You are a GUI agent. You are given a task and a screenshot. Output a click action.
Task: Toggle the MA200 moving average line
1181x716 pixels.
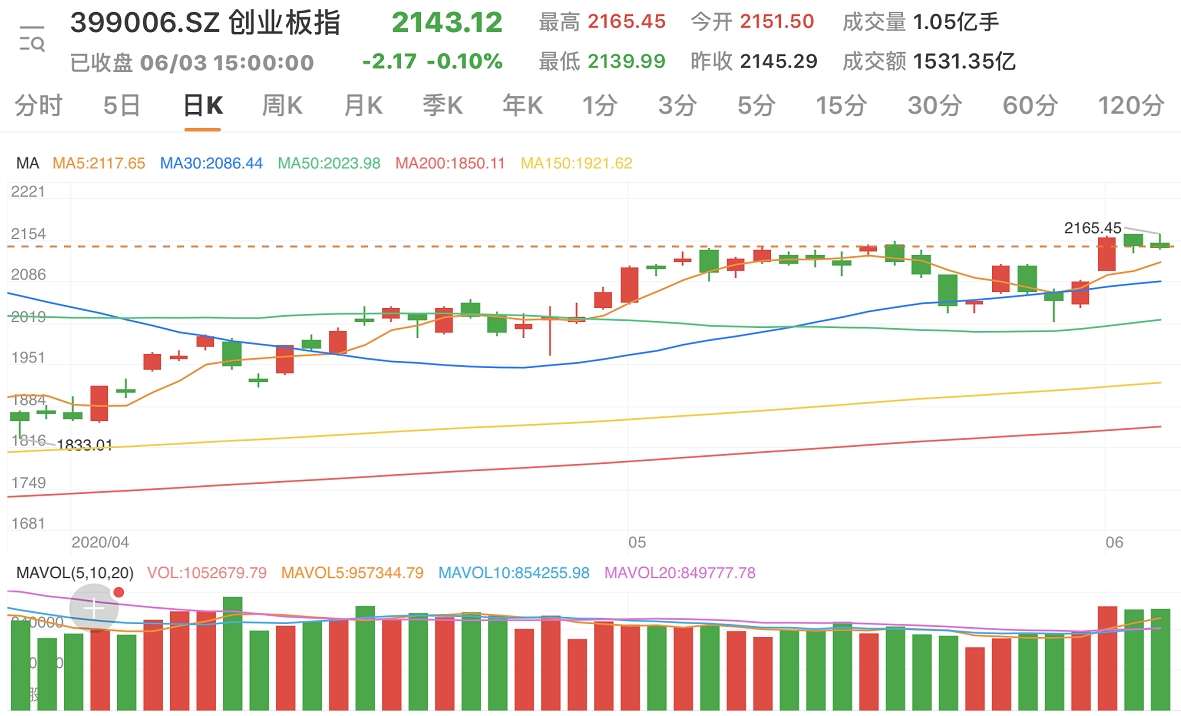pos(449,161)
